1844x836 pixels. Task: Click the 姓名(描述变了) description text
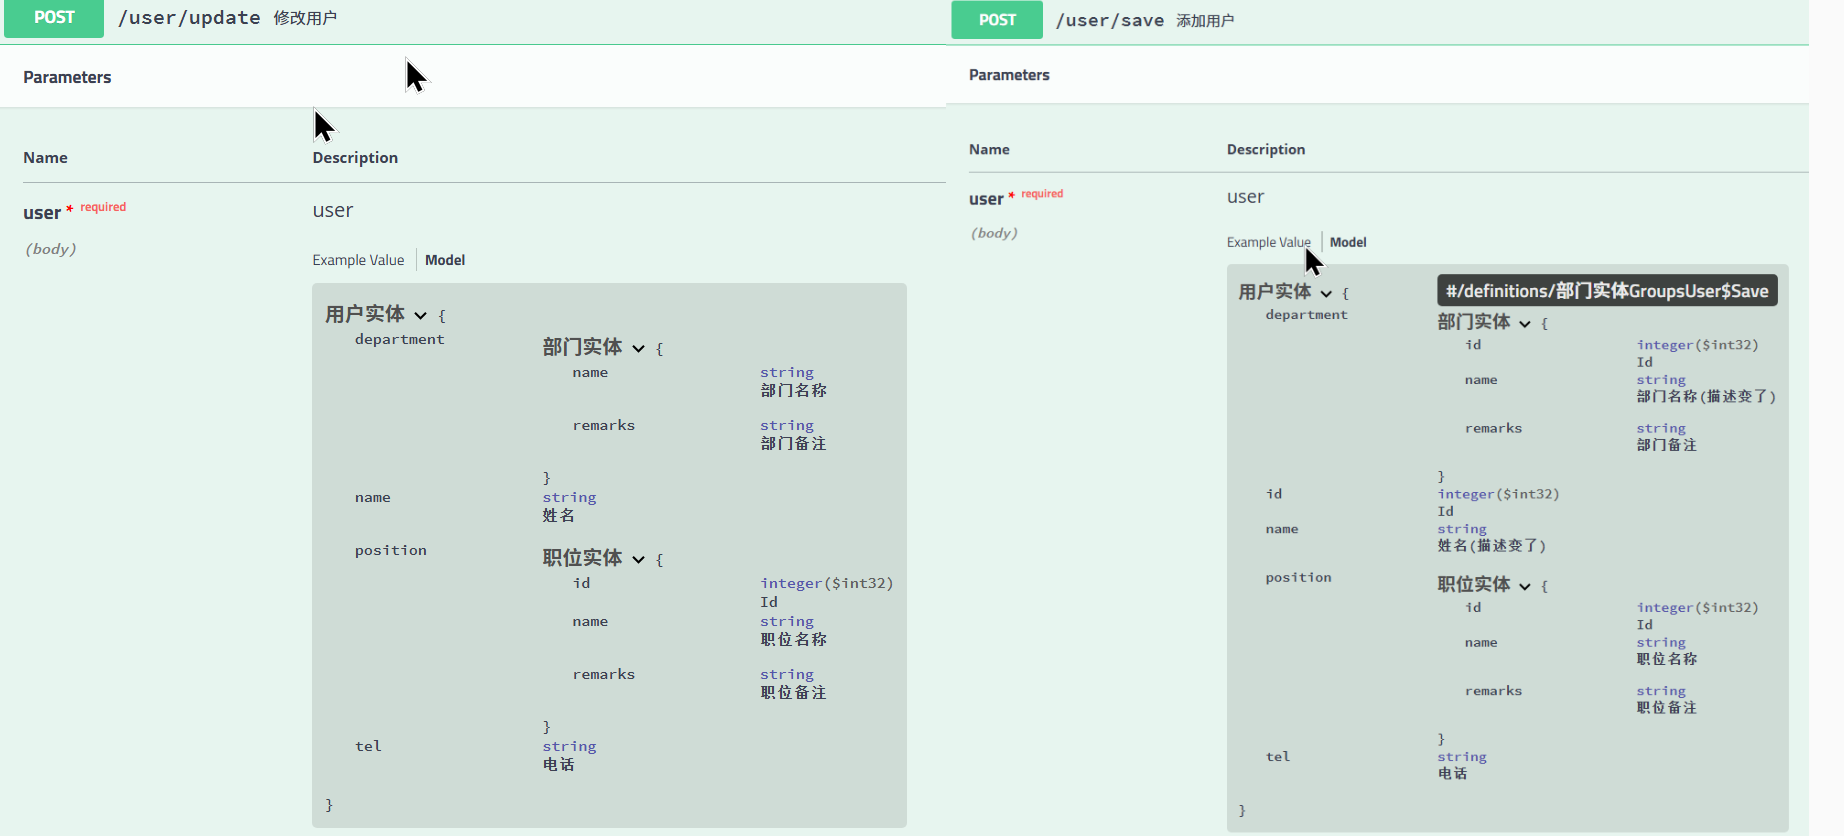tap(1492, 545)
